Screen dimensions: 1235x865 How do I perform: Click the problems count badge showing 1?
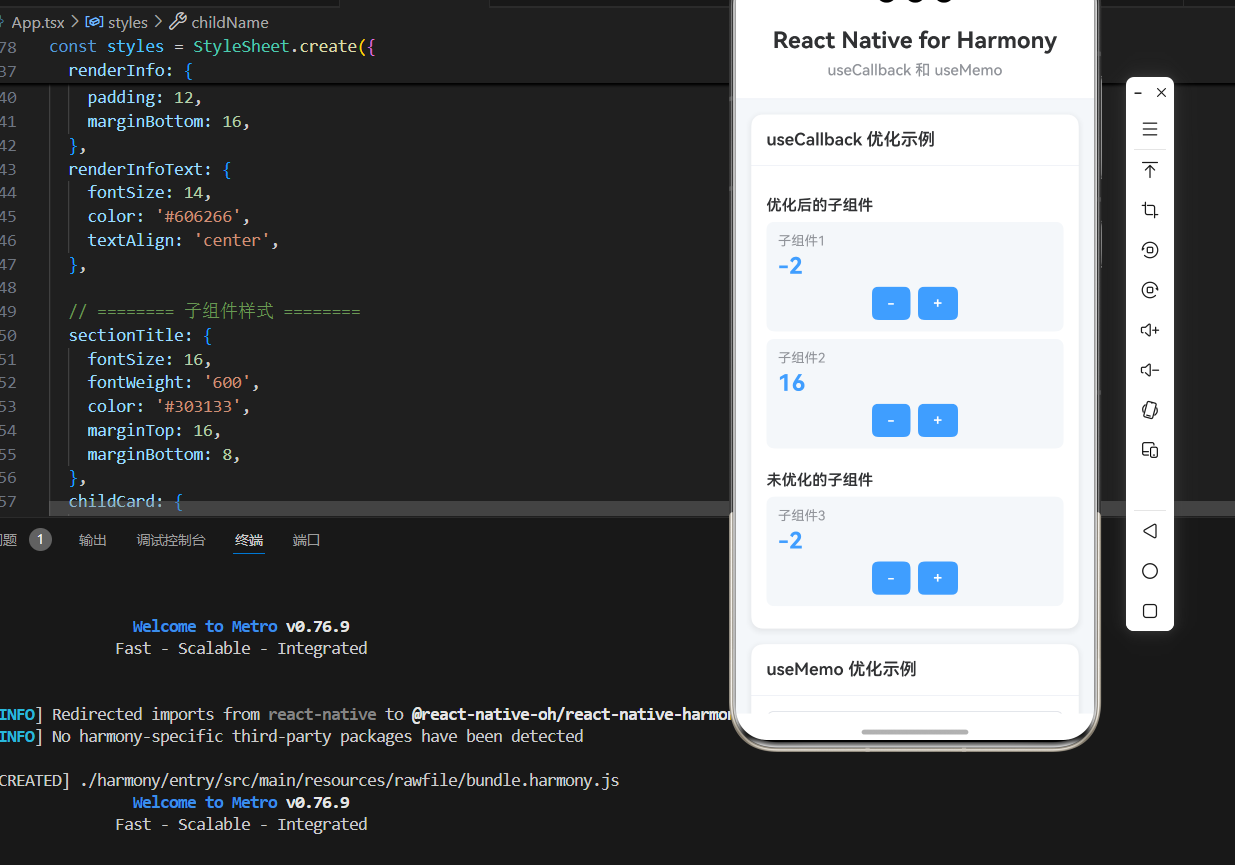[40, 540]
